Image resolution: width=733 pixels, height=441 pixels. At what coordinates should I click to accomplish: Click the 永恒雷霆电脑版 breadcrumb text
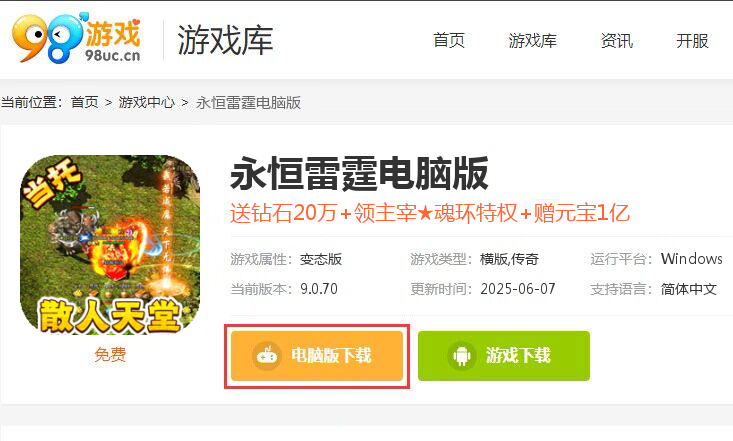248,102
